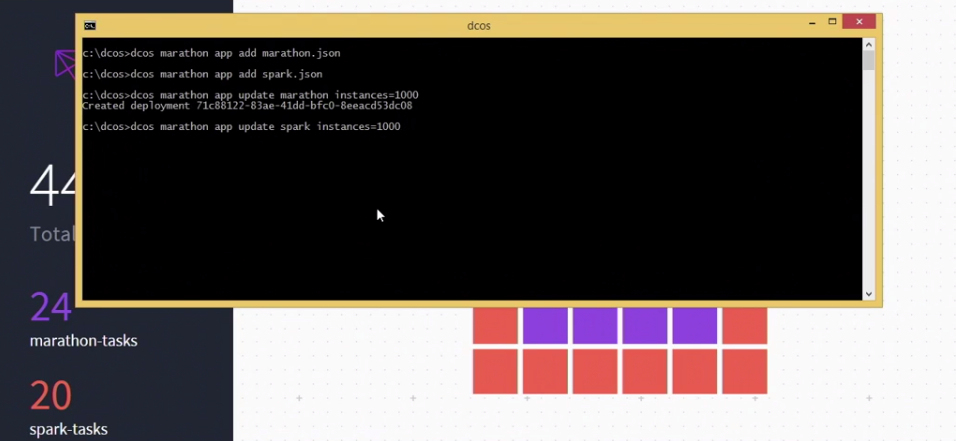
Task: Click the terminal scrollbar down arrow
Action: pos(868,293)
